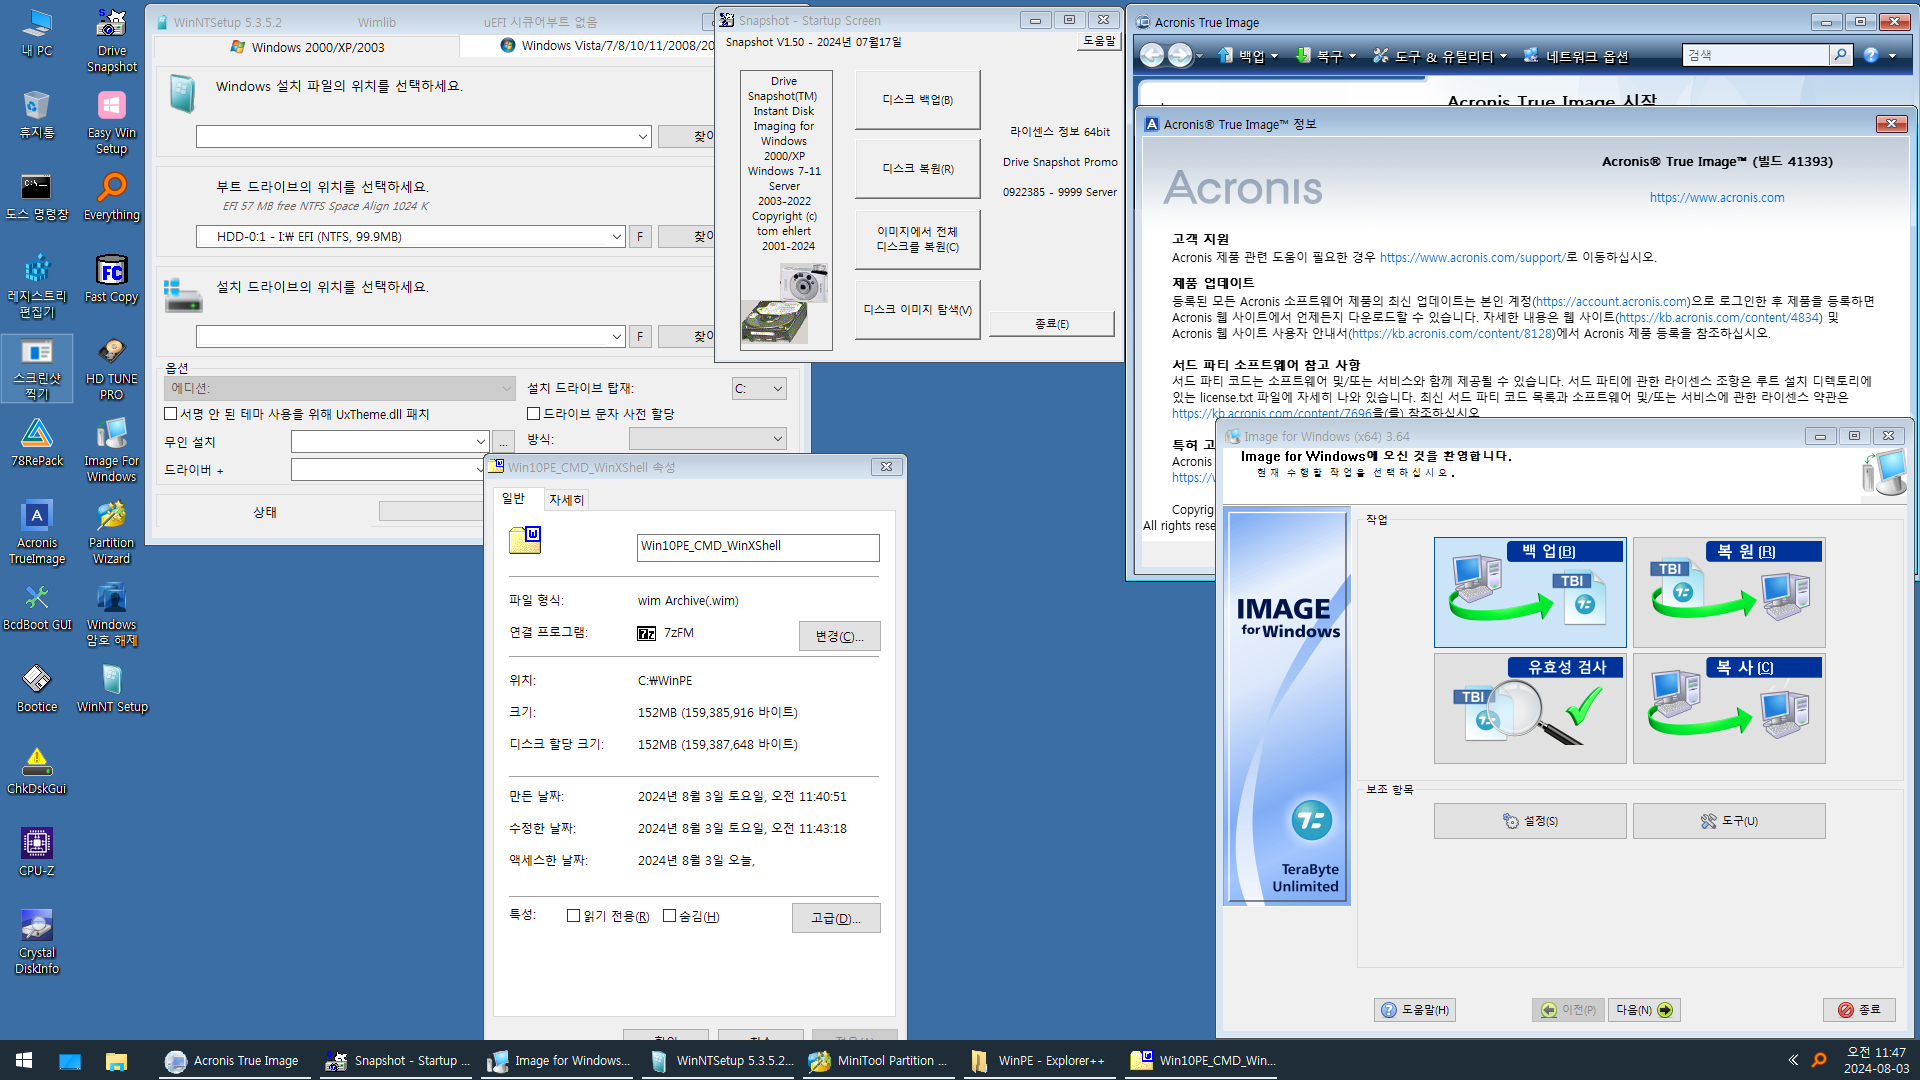Image resolution: width=1920 pixels, height=1080 pixels.
Task: Open Bootice desktop icon
Action: [37, 688]
